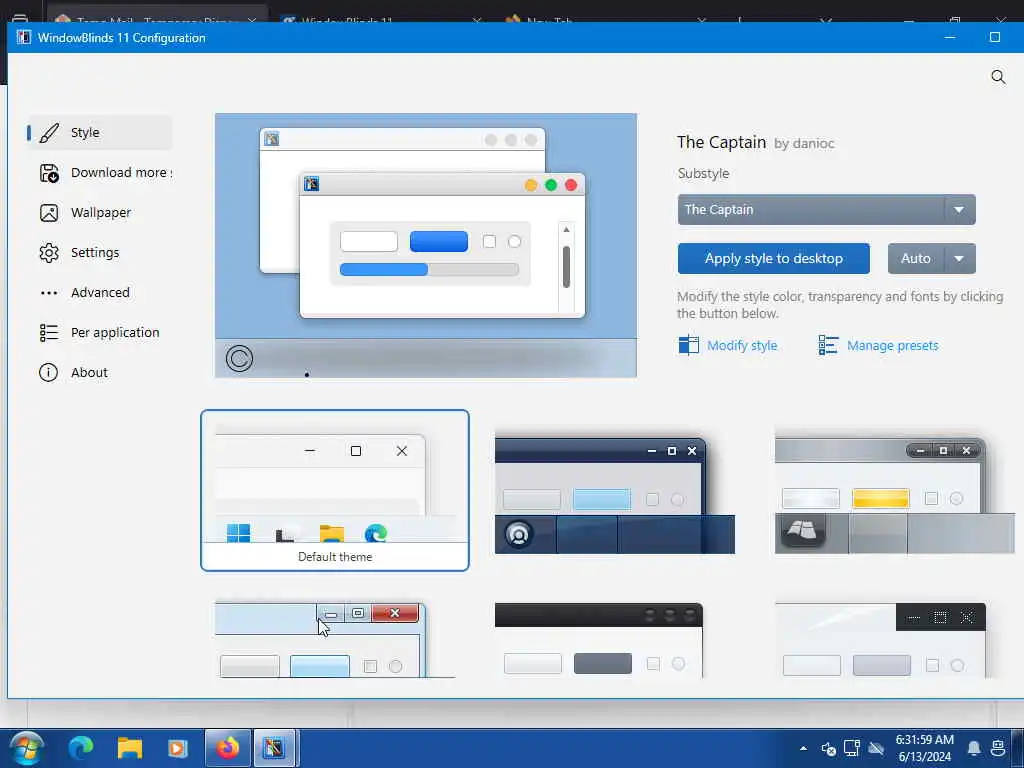This screenshot has width=1024, height=768.
Task: Open the Settings section
Action: pos(99,253)
